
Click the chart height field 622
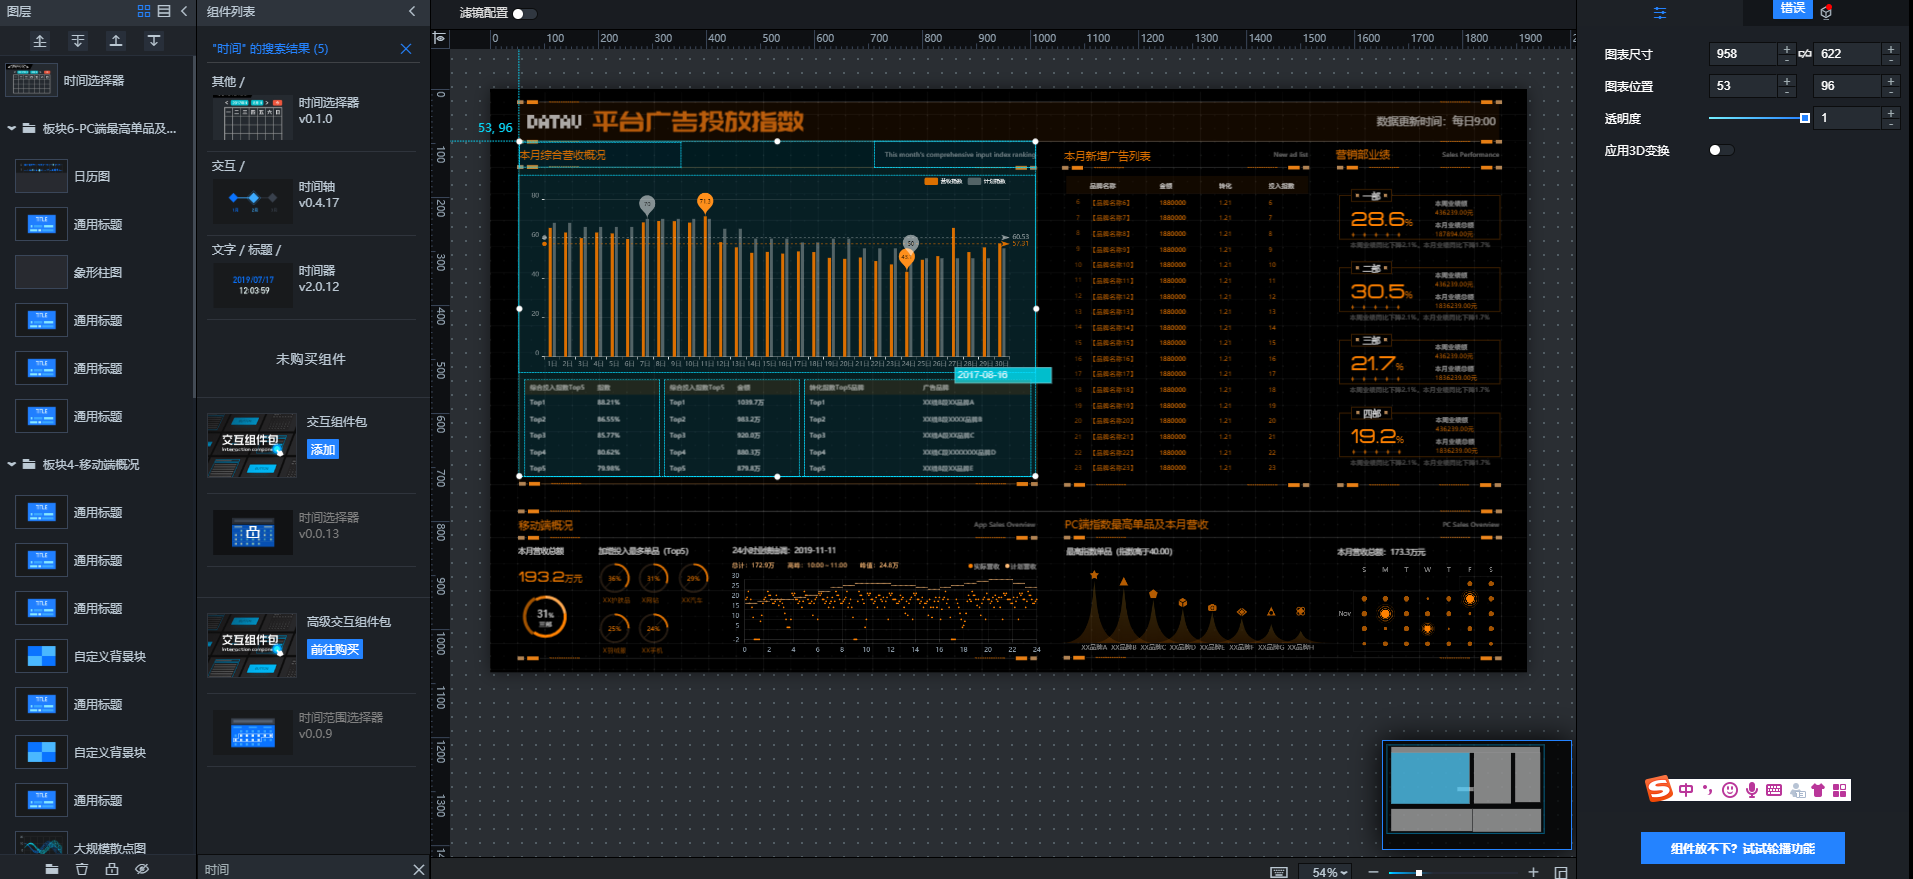pyautogui.click(x=1847, y=54)
